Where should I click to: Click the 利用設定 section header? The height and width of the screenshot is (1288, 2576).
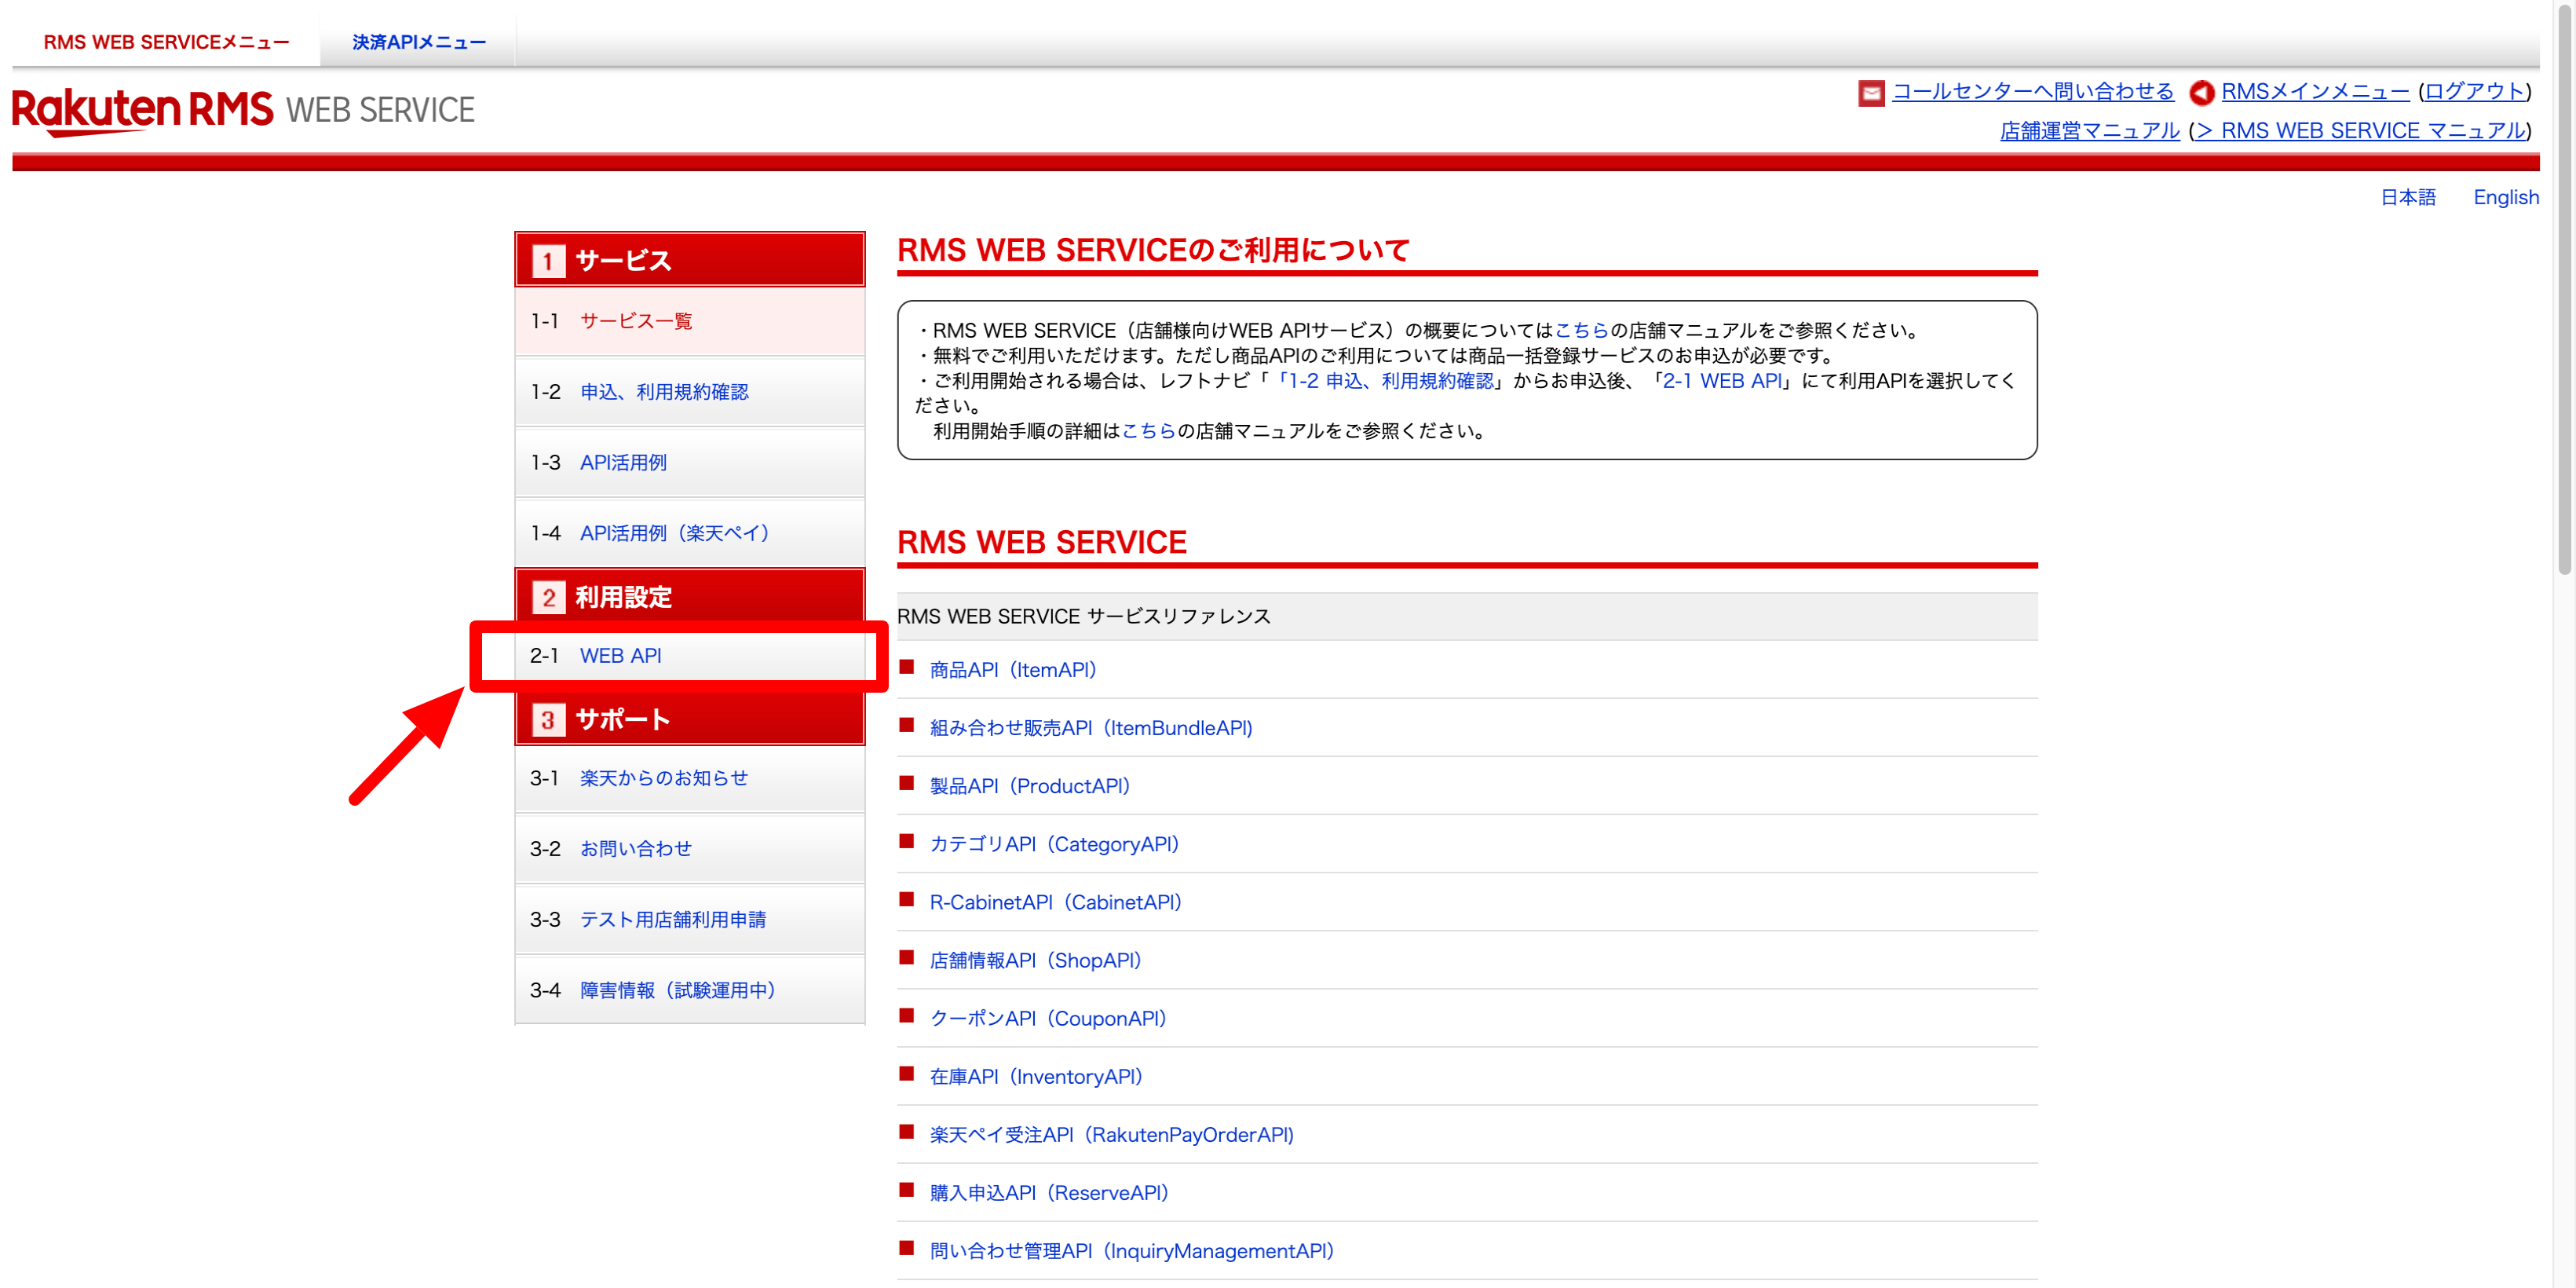[x=689, y=597]
